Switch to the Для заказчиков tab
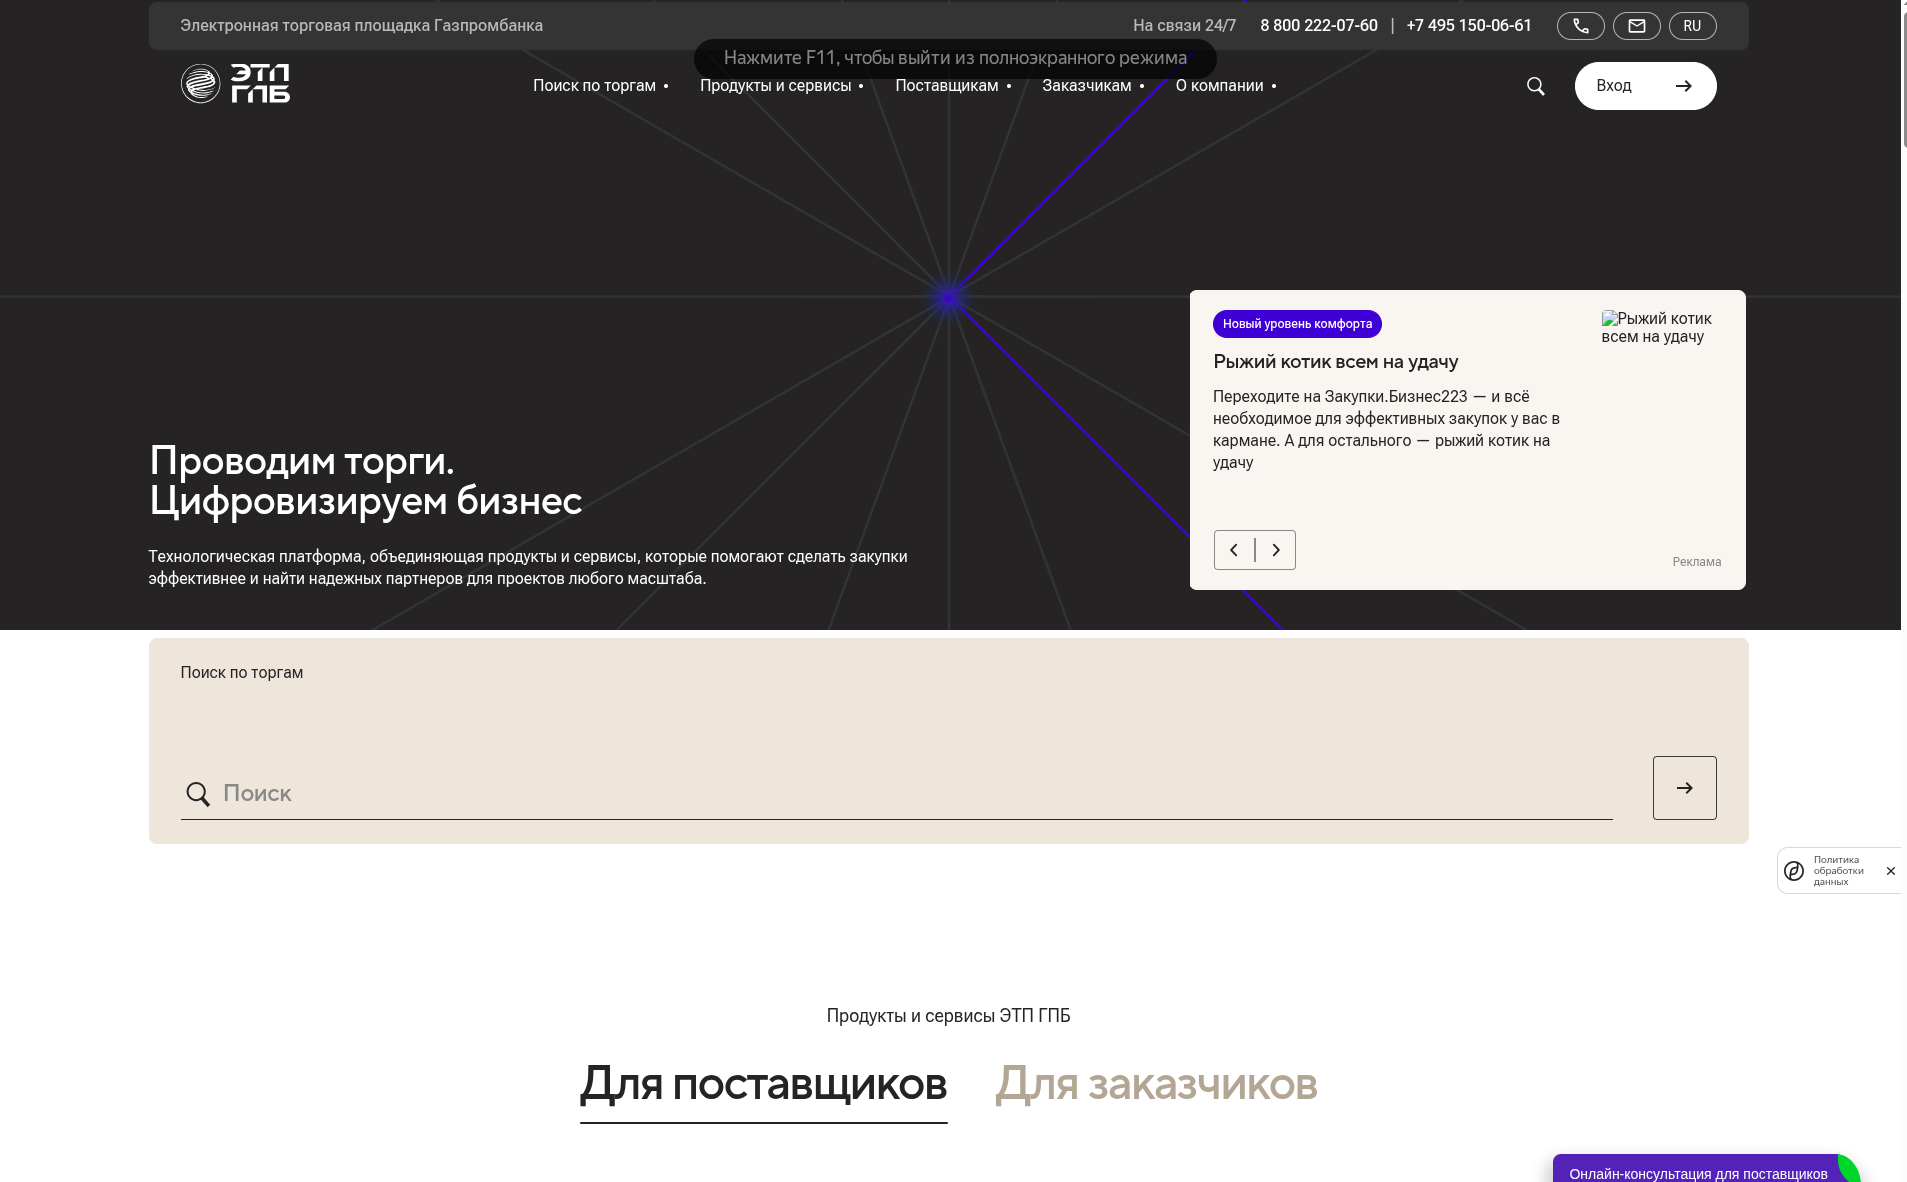The width and height of the screenshot is (1907, 1182). point(1156,1085)
